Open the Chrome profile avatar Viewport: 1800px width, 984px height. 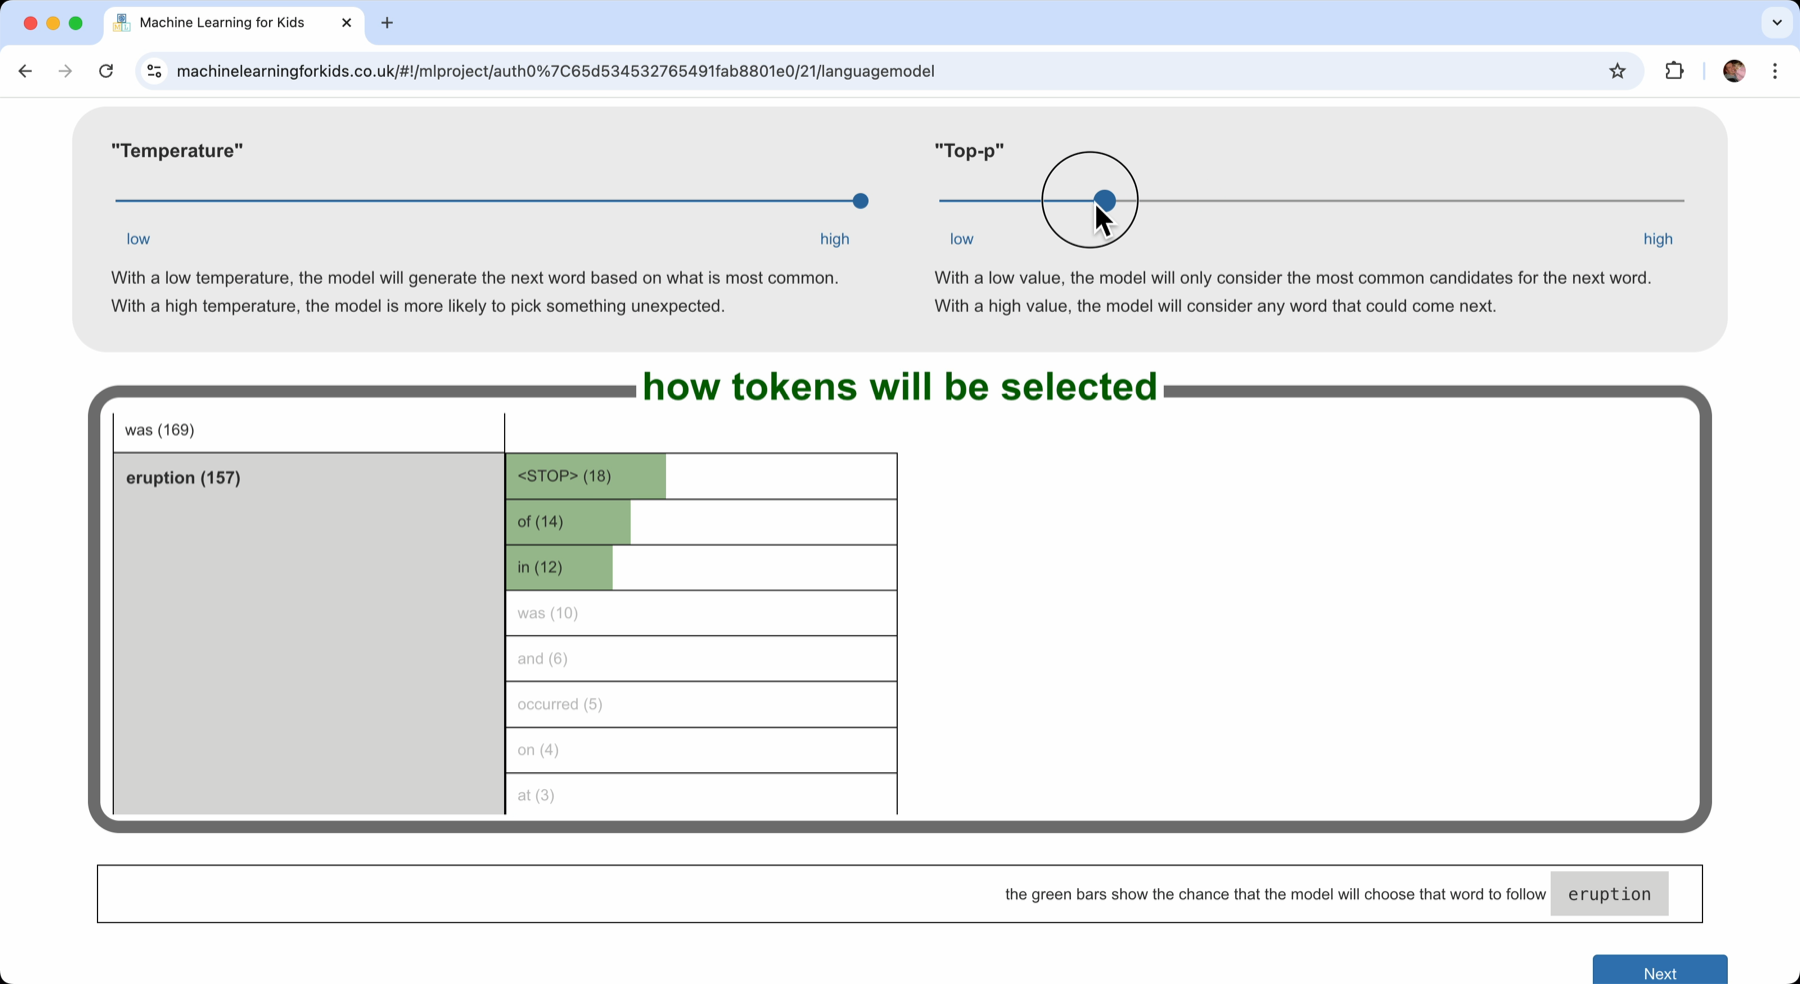tap(1734, 71)
